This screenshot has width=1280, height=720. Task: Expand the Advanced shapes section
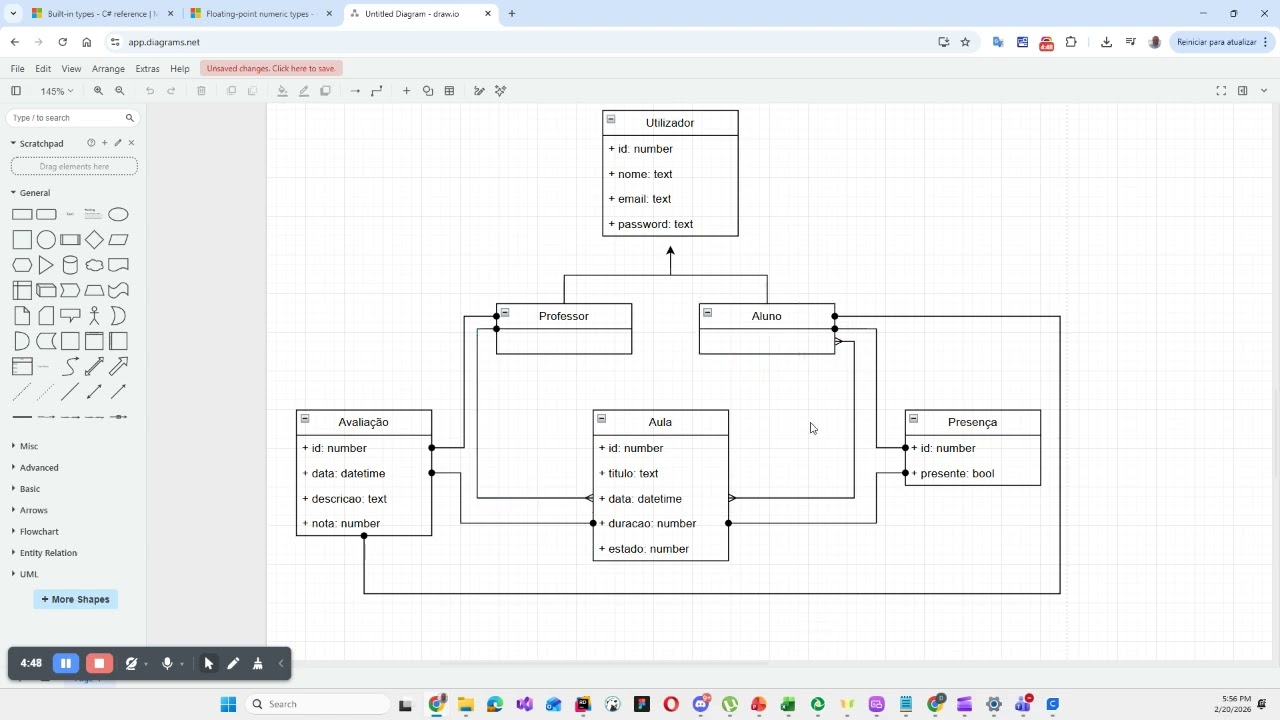[35, 468]
